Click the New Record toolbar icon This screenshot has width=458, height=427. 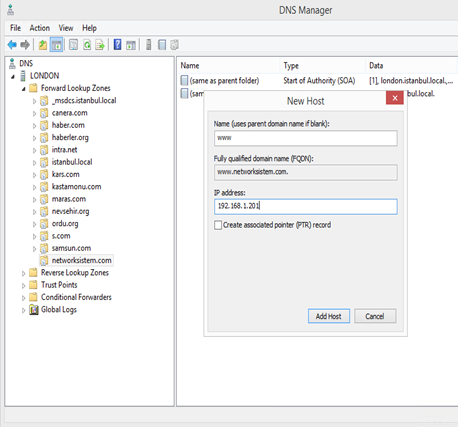[162, 45]
